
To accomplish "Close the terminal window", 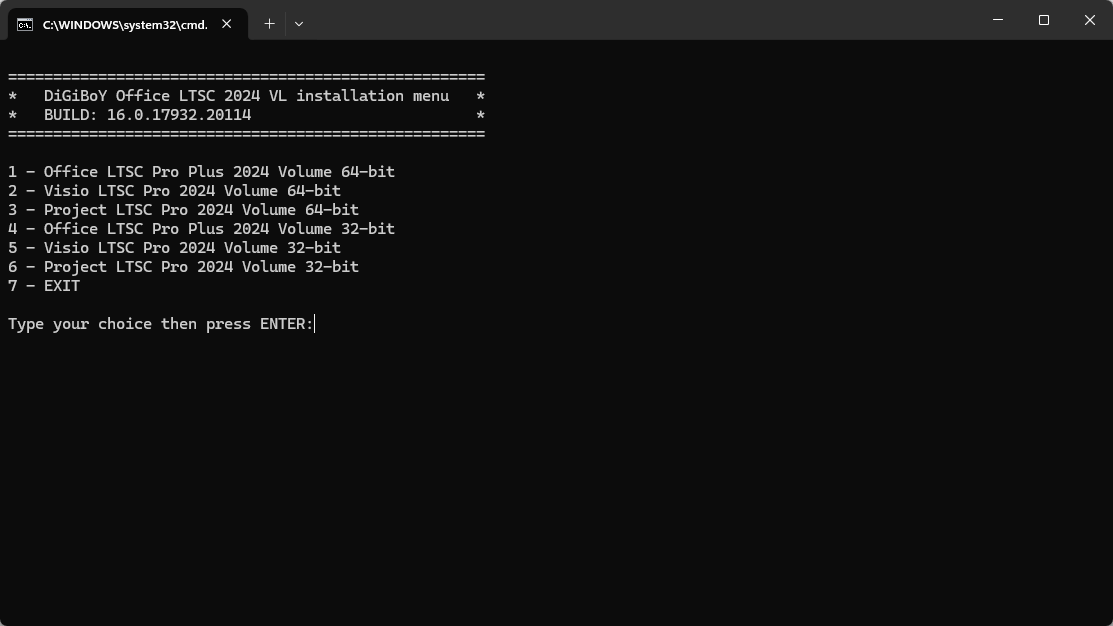I will 1090,20.
